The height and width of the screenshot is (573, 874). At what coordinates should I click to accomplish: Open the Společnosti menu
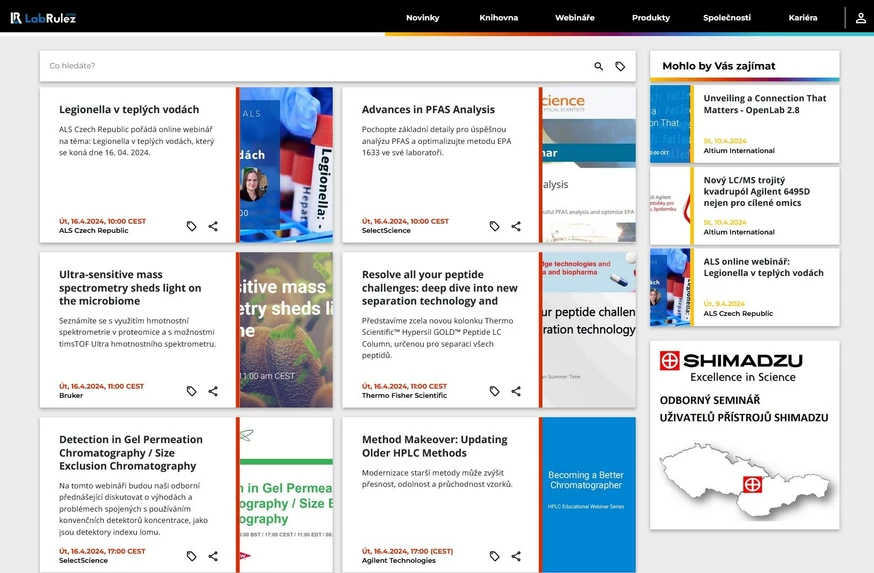pyautogui.click(x=727, y=18)
